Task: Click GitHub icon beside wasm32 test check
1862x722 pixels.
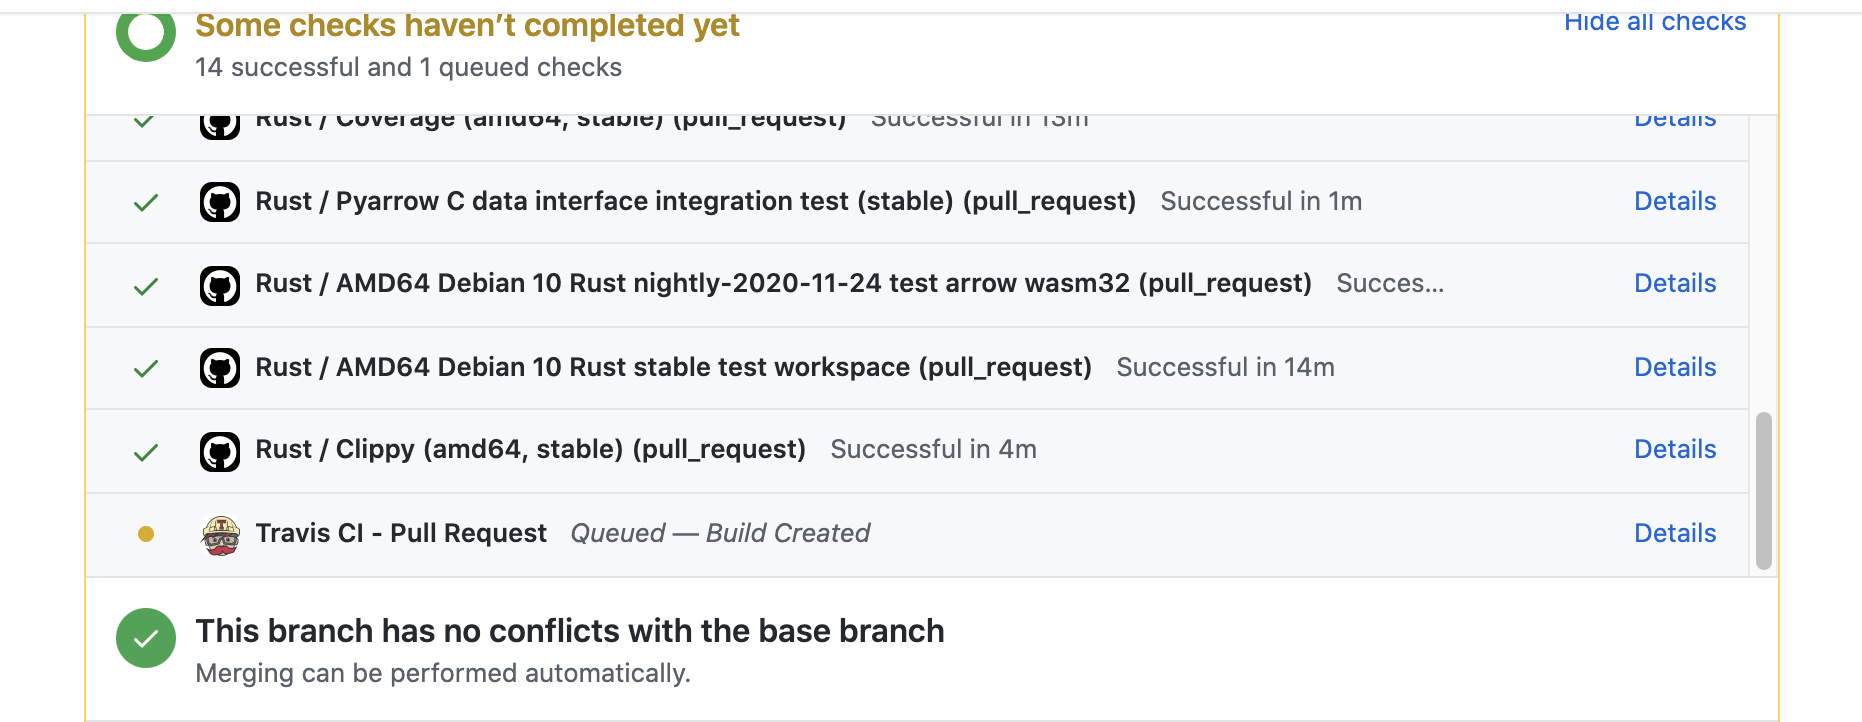Action: coord(220,285)
